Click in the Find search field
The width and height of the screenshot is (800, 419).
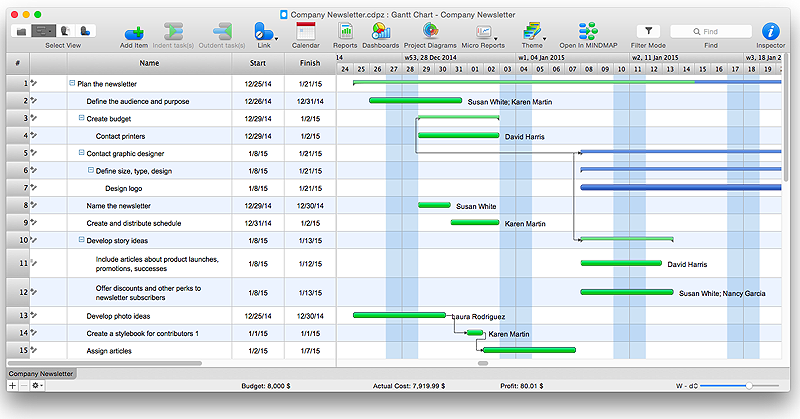711,32
